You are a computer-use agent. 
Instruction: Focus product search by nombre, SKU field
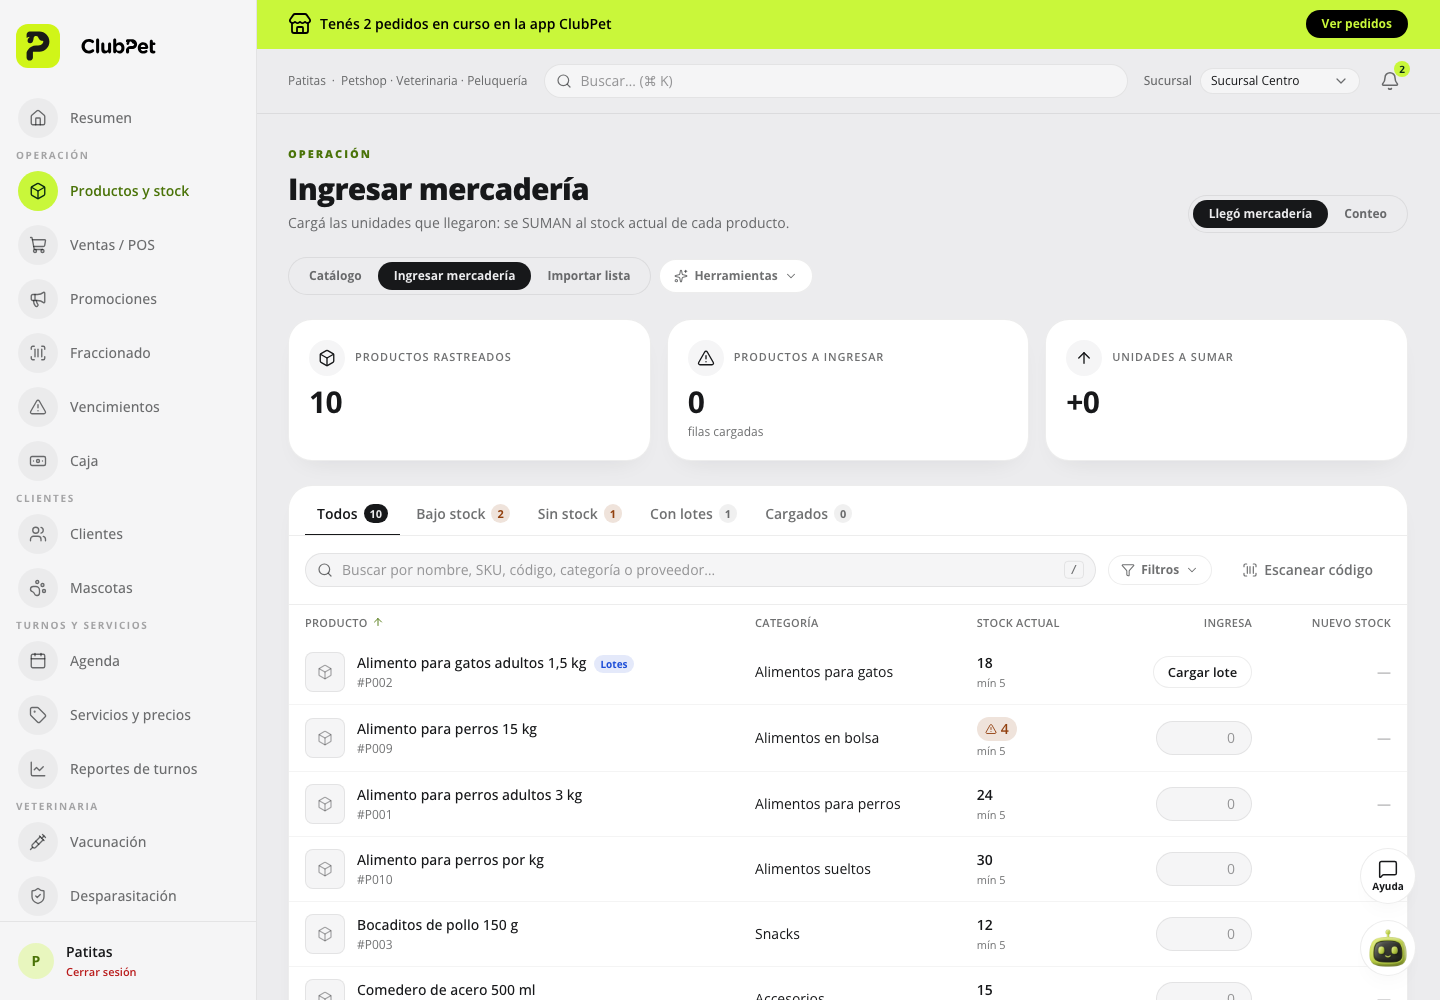click(x=700, y=570)
